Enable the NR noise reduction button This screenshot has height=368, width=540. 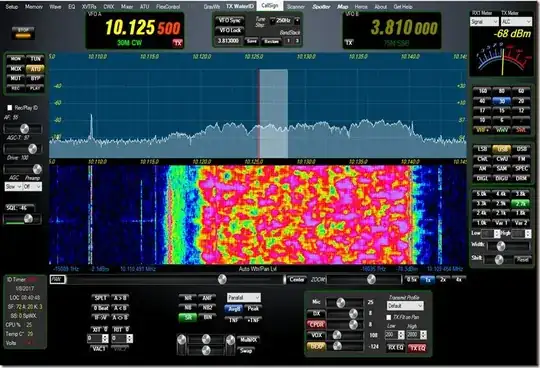(188, 298)
